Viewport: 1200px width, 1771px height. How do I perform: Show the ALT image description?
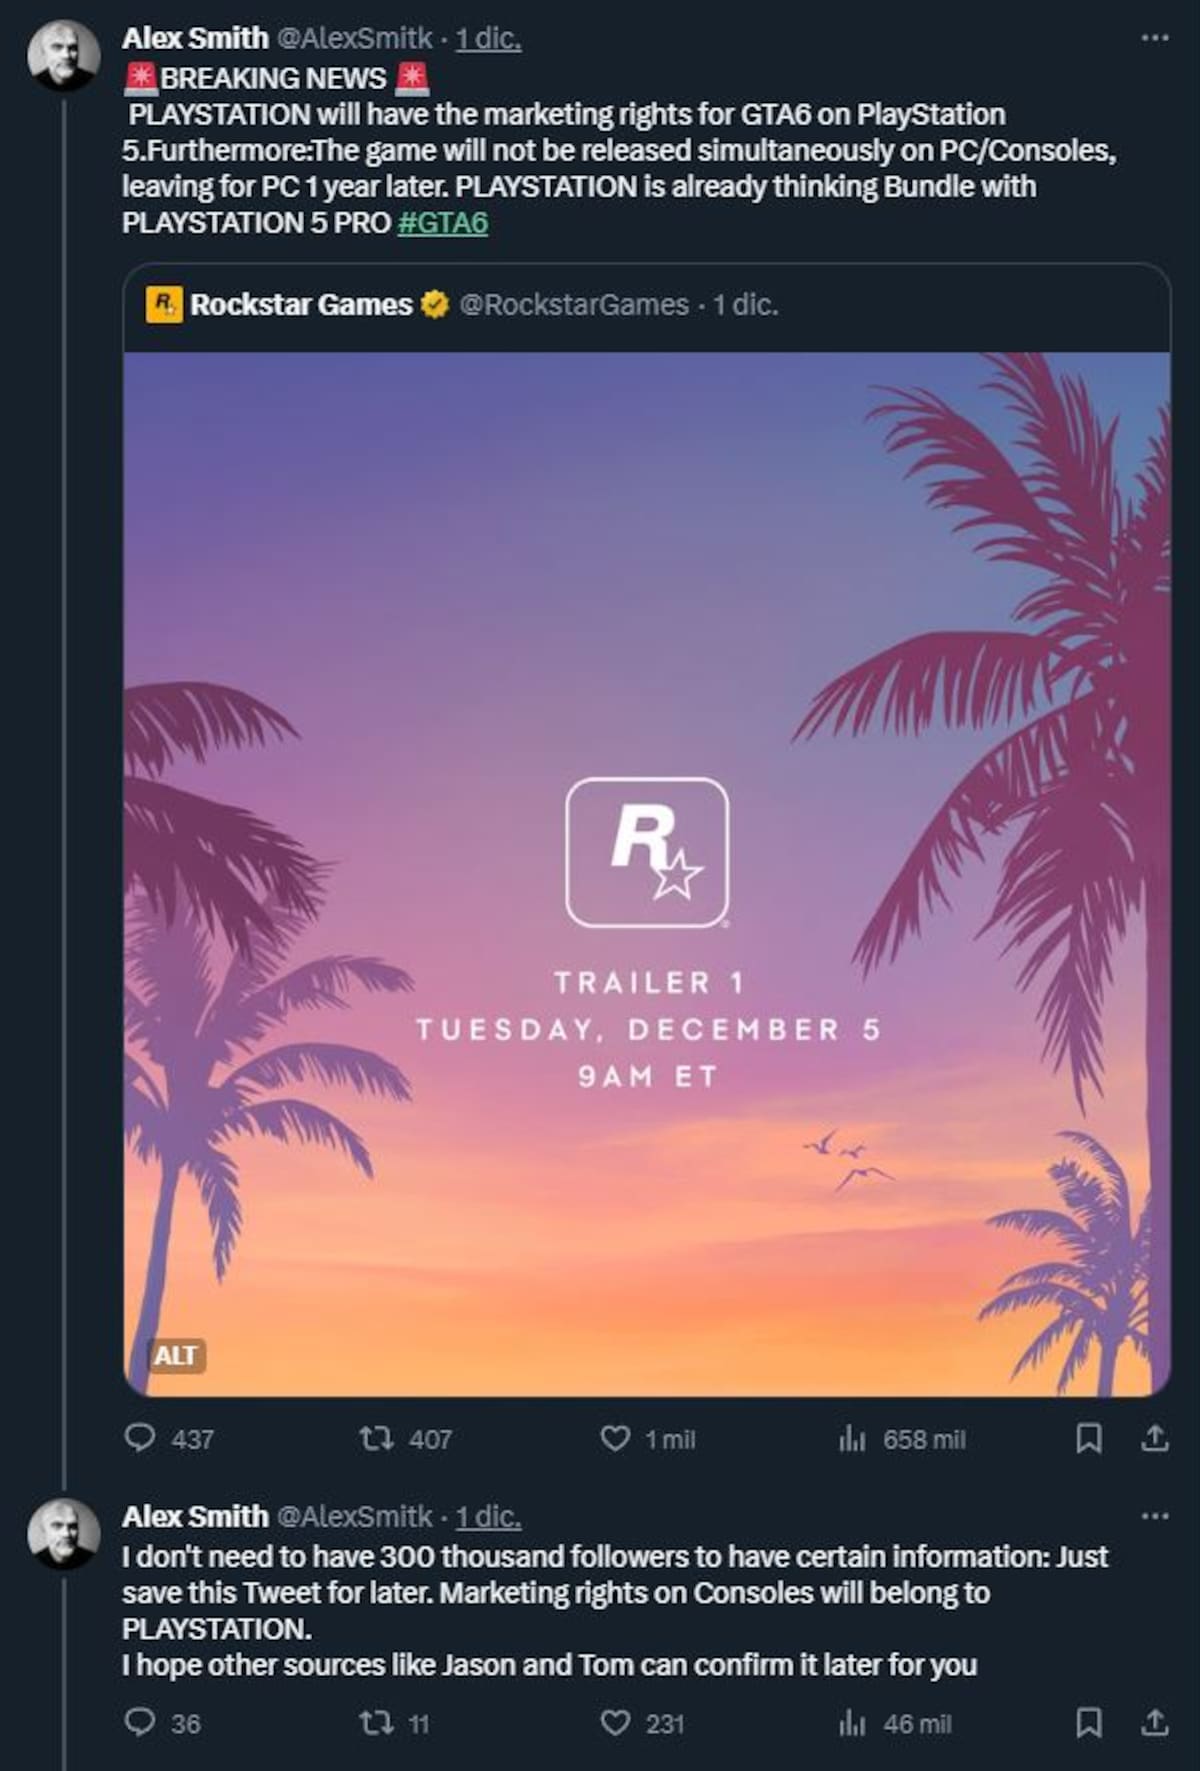pyautogui.click(x=175, y=1355)
